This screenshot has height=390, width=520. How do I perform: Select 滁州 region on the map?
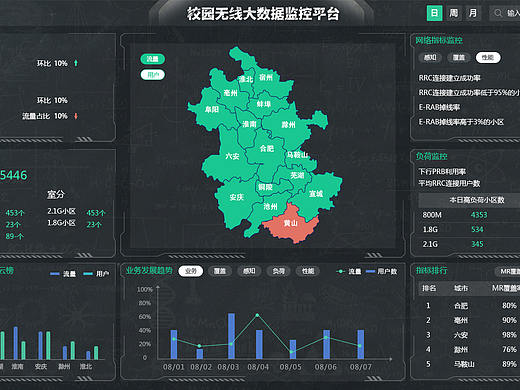288,125
